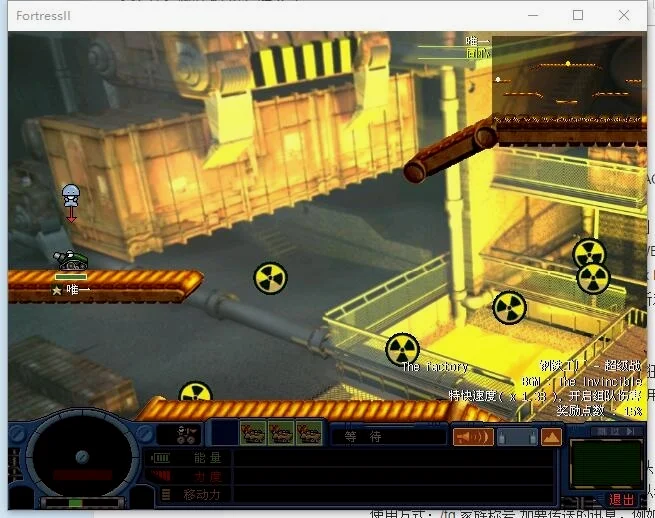Maximize the FortressII window
The height and width of the screenshot is (518, 655).
(578, 15)
